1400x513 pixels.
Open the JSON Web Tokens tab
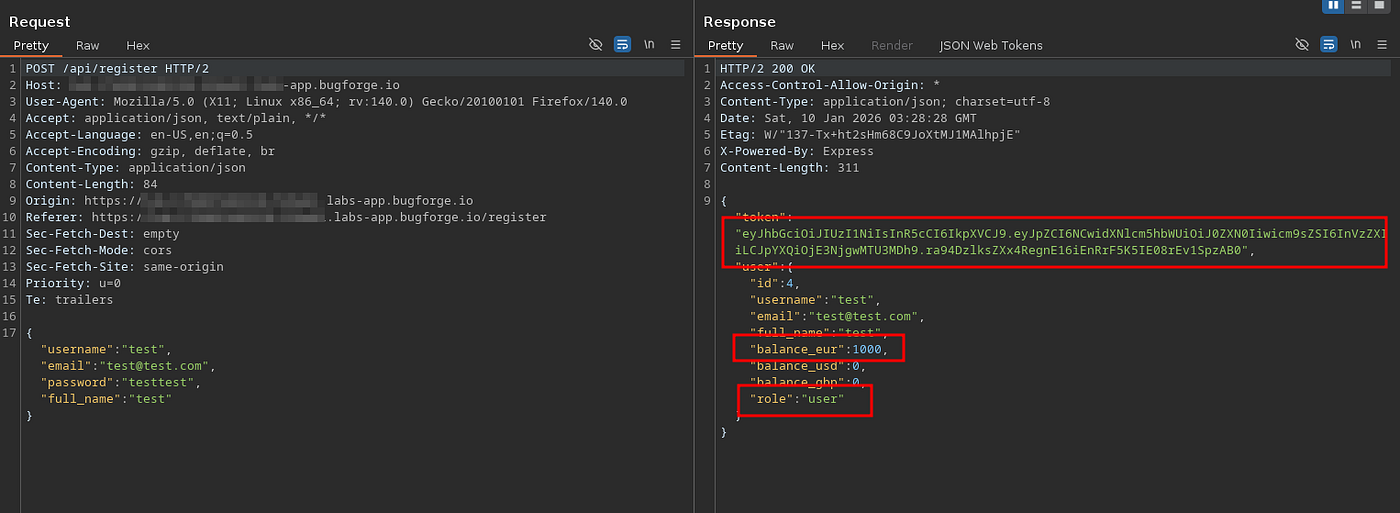point(991,45)
